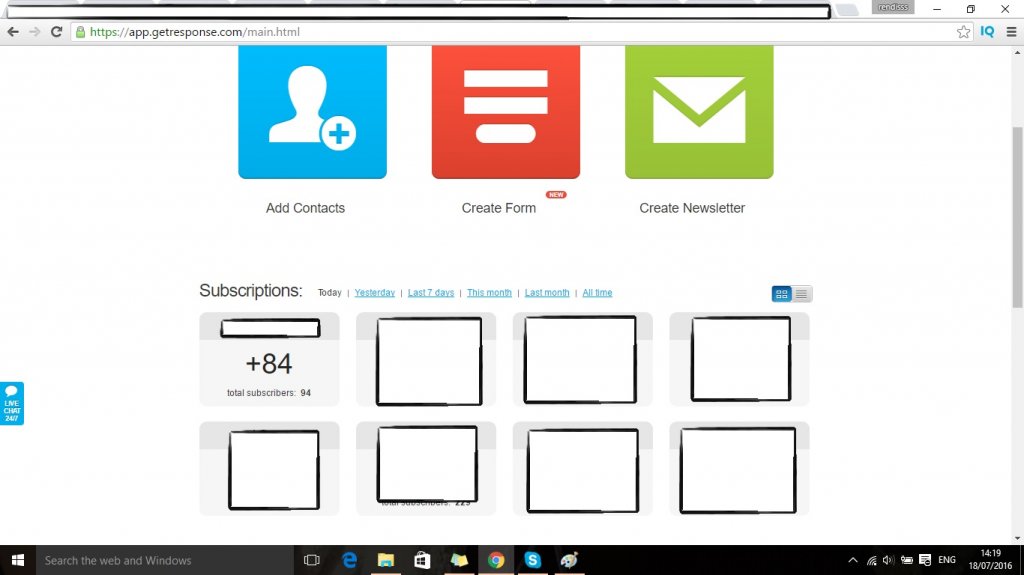This screenshot has height=575, width=1024.
Task: Show Yesterday's subscriptions
Action: [374, 293]
